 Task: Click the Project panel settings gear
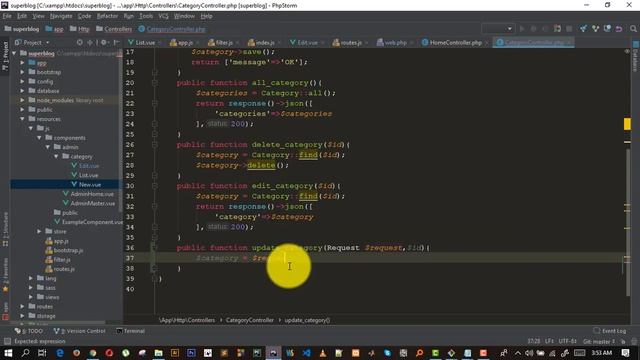[x=104, y=42]
